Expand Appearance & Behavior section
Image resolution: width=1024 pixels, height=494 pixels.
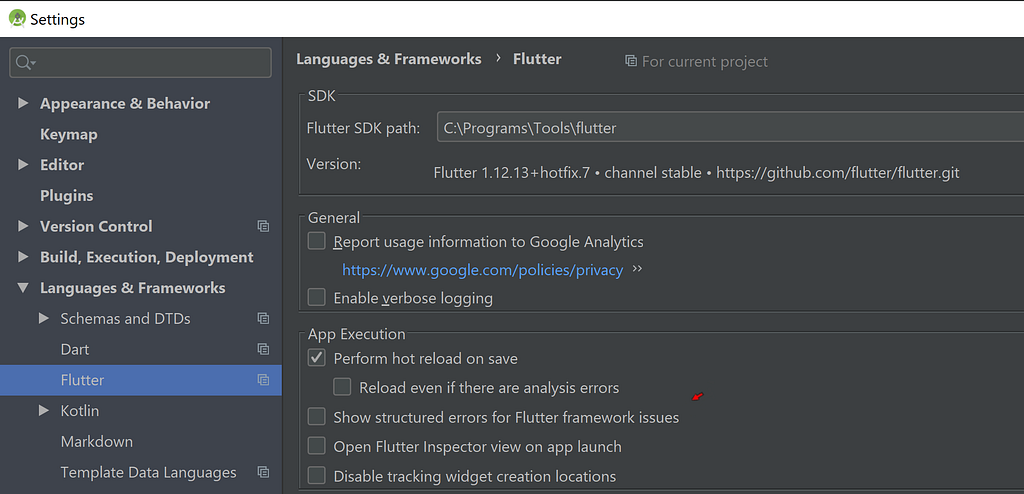point(23,103)
